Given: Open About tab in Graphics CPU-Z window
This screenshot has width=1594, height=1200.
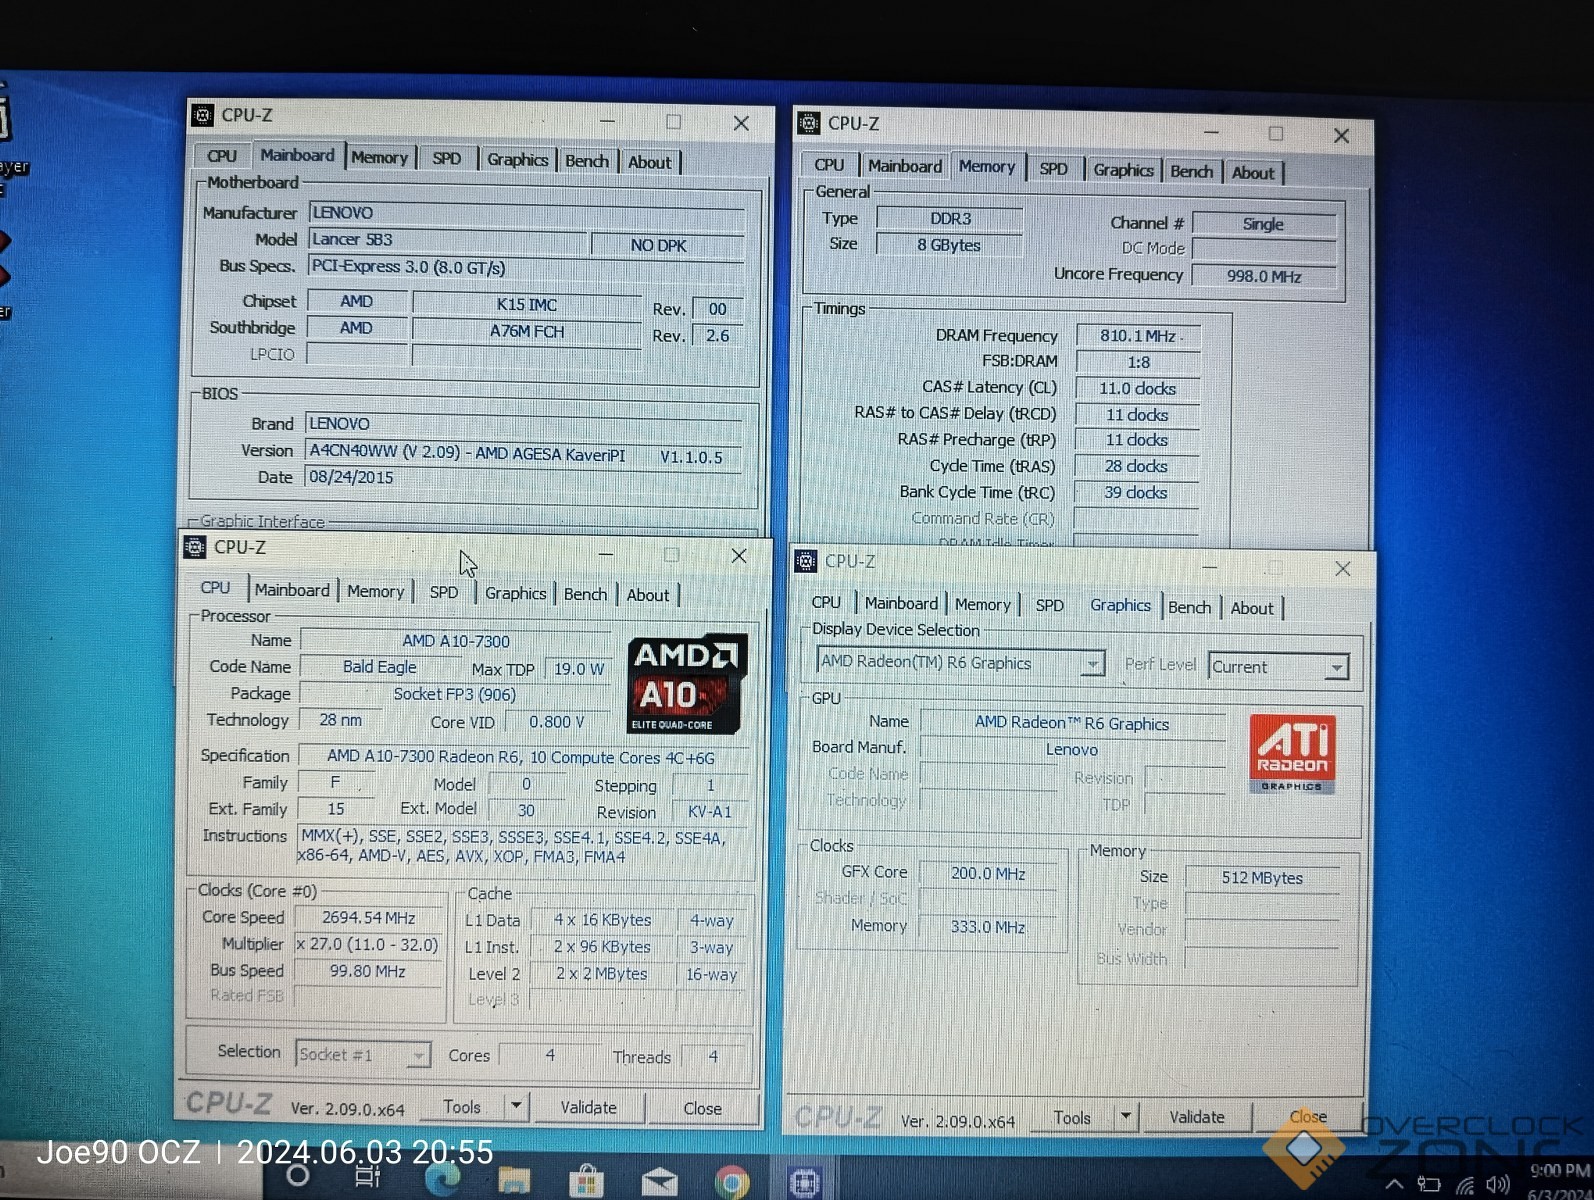Looking at the screenshot, I should tap(1252, 608).
